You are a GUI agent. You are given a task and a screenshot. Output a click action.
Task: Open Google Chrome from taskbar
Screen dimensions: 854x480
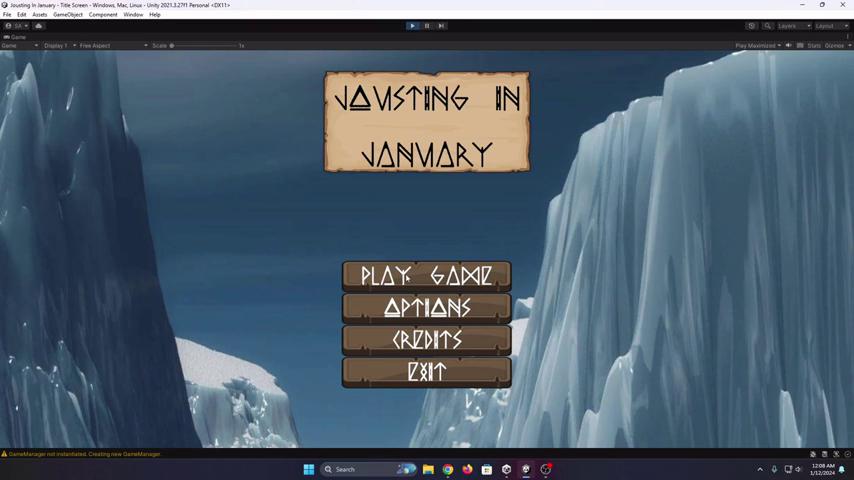[x=448, y=469]
